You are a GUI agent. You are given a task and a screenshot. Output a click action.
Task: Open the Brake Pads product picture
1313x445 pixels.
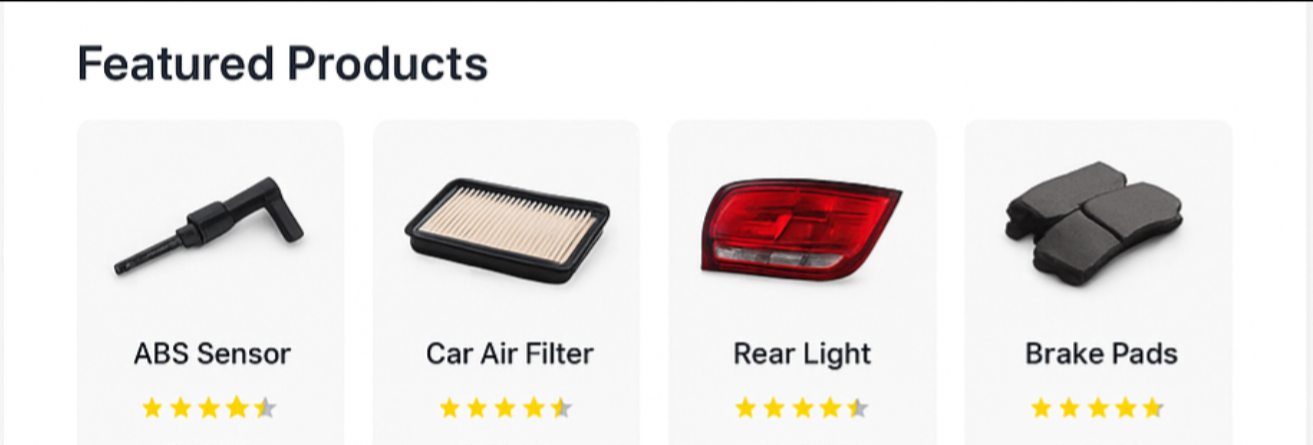[1093, 222]
